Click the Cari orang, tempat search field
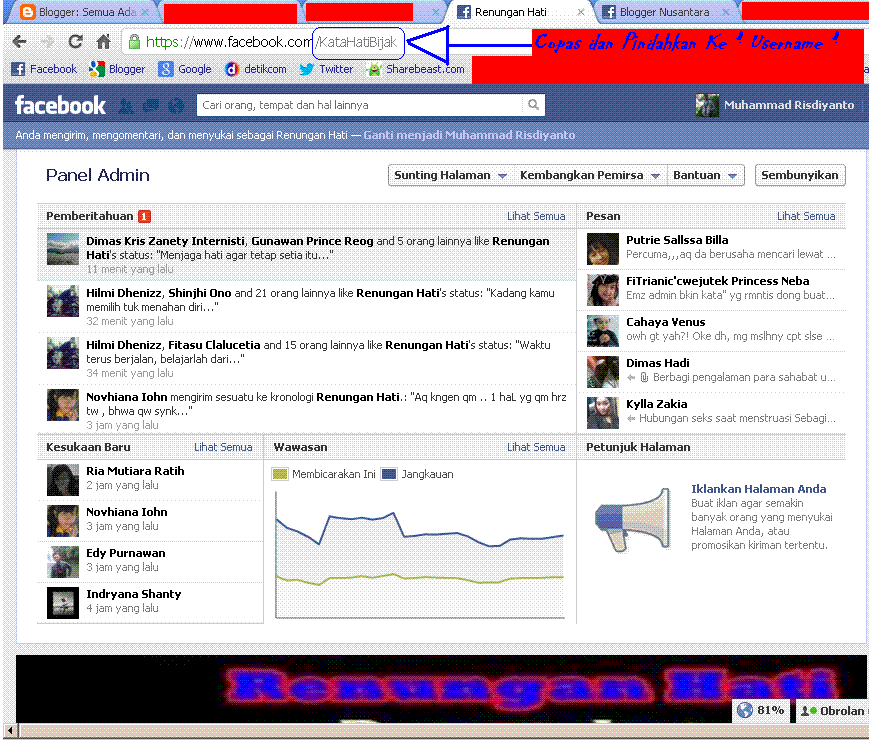The width and height of the screenshot is (869, 743). click(359, 105)
